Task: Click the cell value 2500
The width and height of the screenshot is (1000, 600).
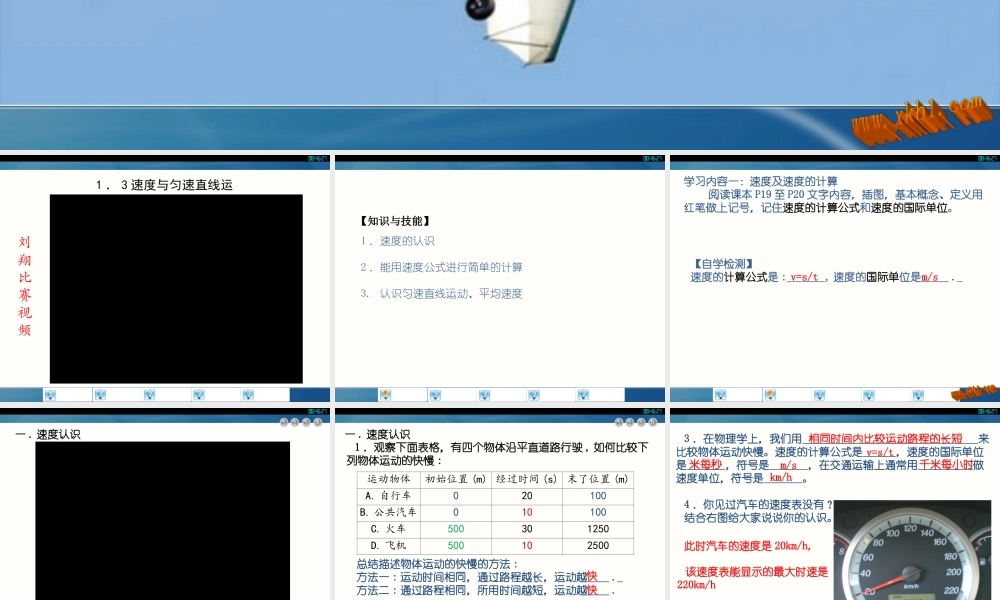Action: 598,545
